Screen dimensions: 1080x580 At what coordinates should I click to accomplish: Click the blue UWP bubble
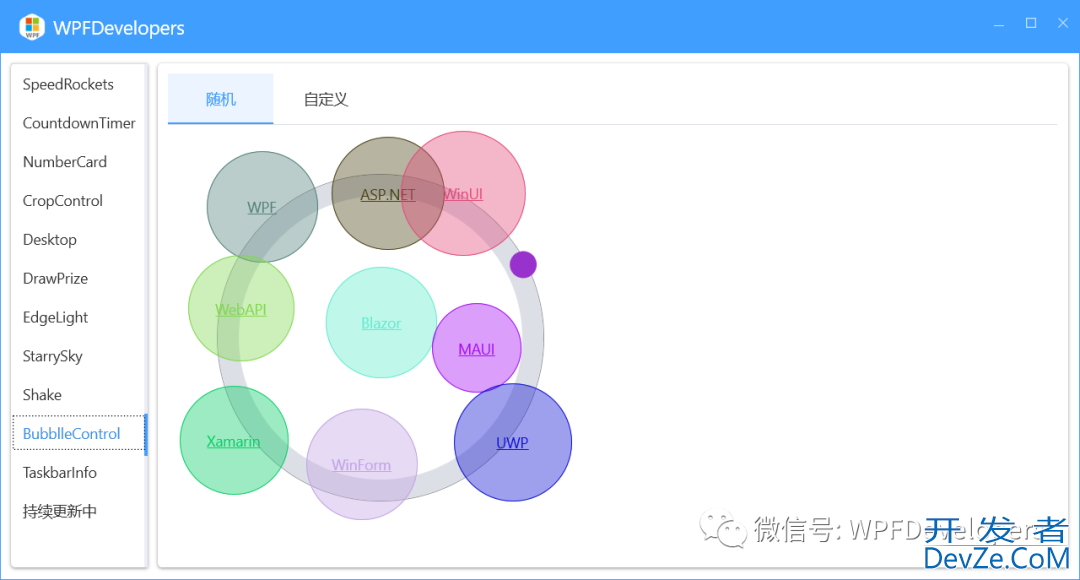point(512,442)
